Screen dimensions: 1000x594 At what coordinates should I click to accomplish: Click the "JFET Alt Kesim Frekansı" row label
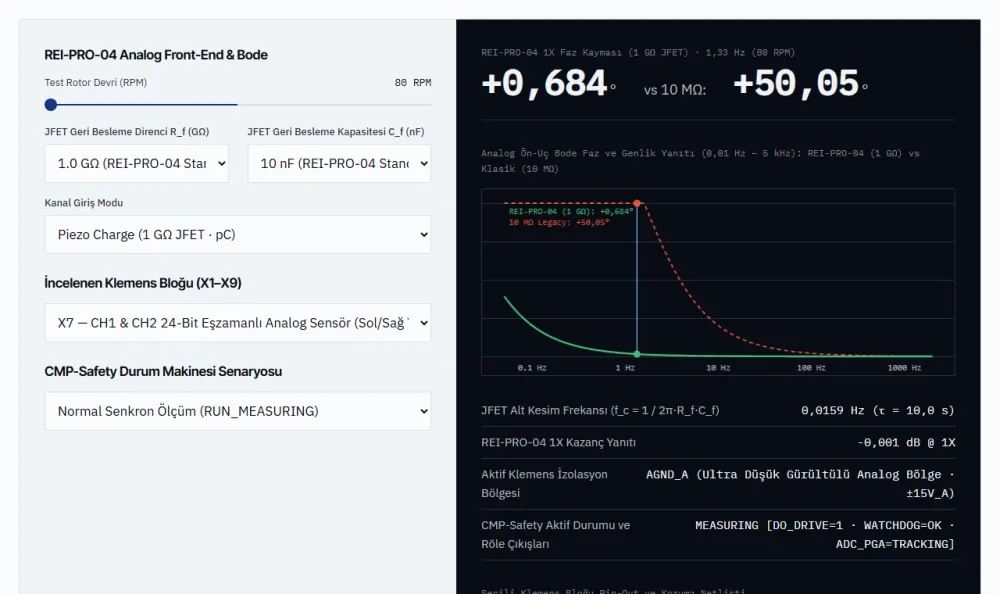(600, 410)
